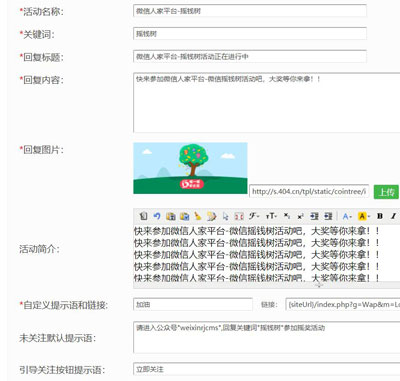Click the 回复标题 input field
Viewport: 400px width, 381px height.
point(250,56)
